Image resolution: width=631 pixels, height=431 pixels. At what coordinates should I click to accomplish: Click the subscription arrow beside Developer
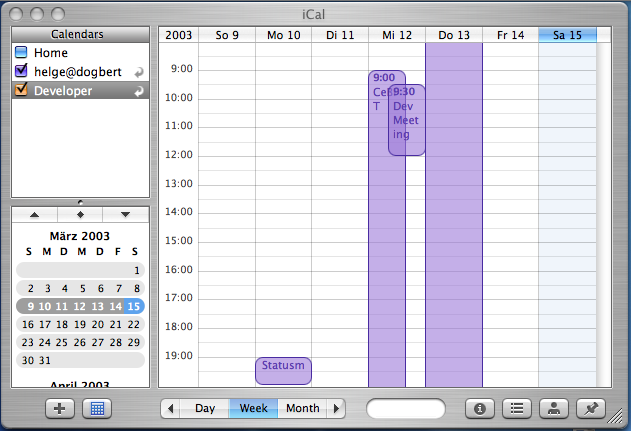[139, 92]
